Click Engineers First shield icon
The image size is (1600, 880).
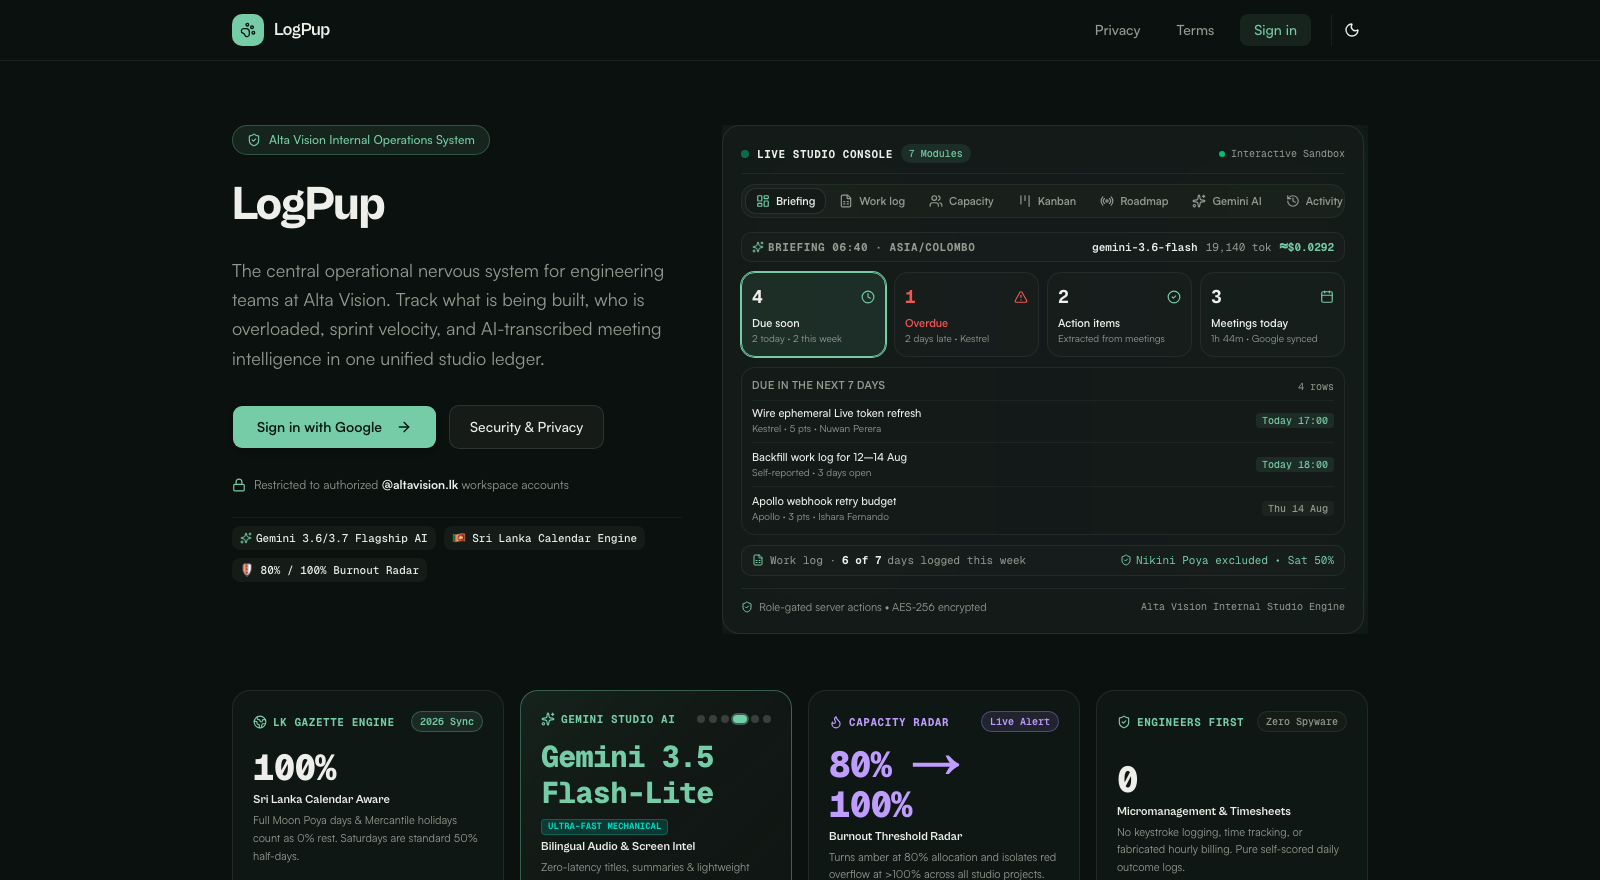click(1124, 722)
